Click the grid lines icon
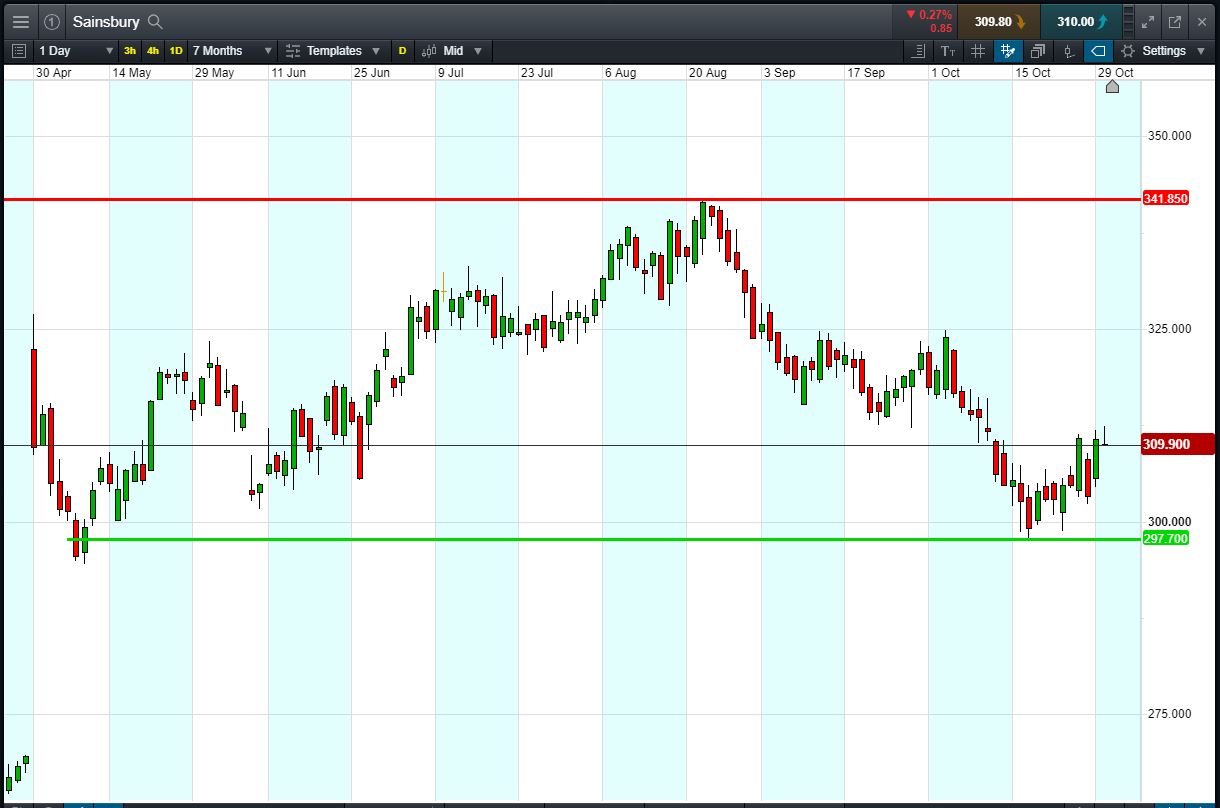The image size is (1220, 808). pyautogui.click(x=978, y=51)
